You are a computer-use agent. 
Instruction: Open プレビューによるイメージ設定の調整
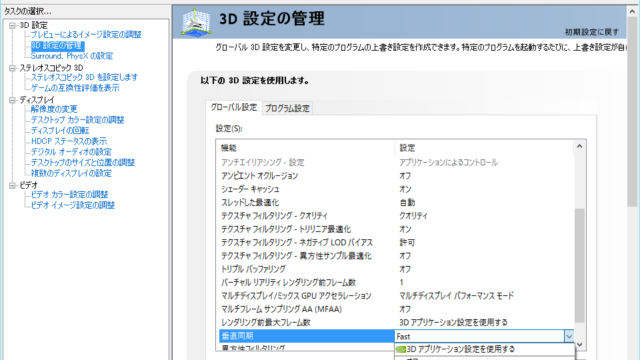pyautogui.click(x=86, y=35)
